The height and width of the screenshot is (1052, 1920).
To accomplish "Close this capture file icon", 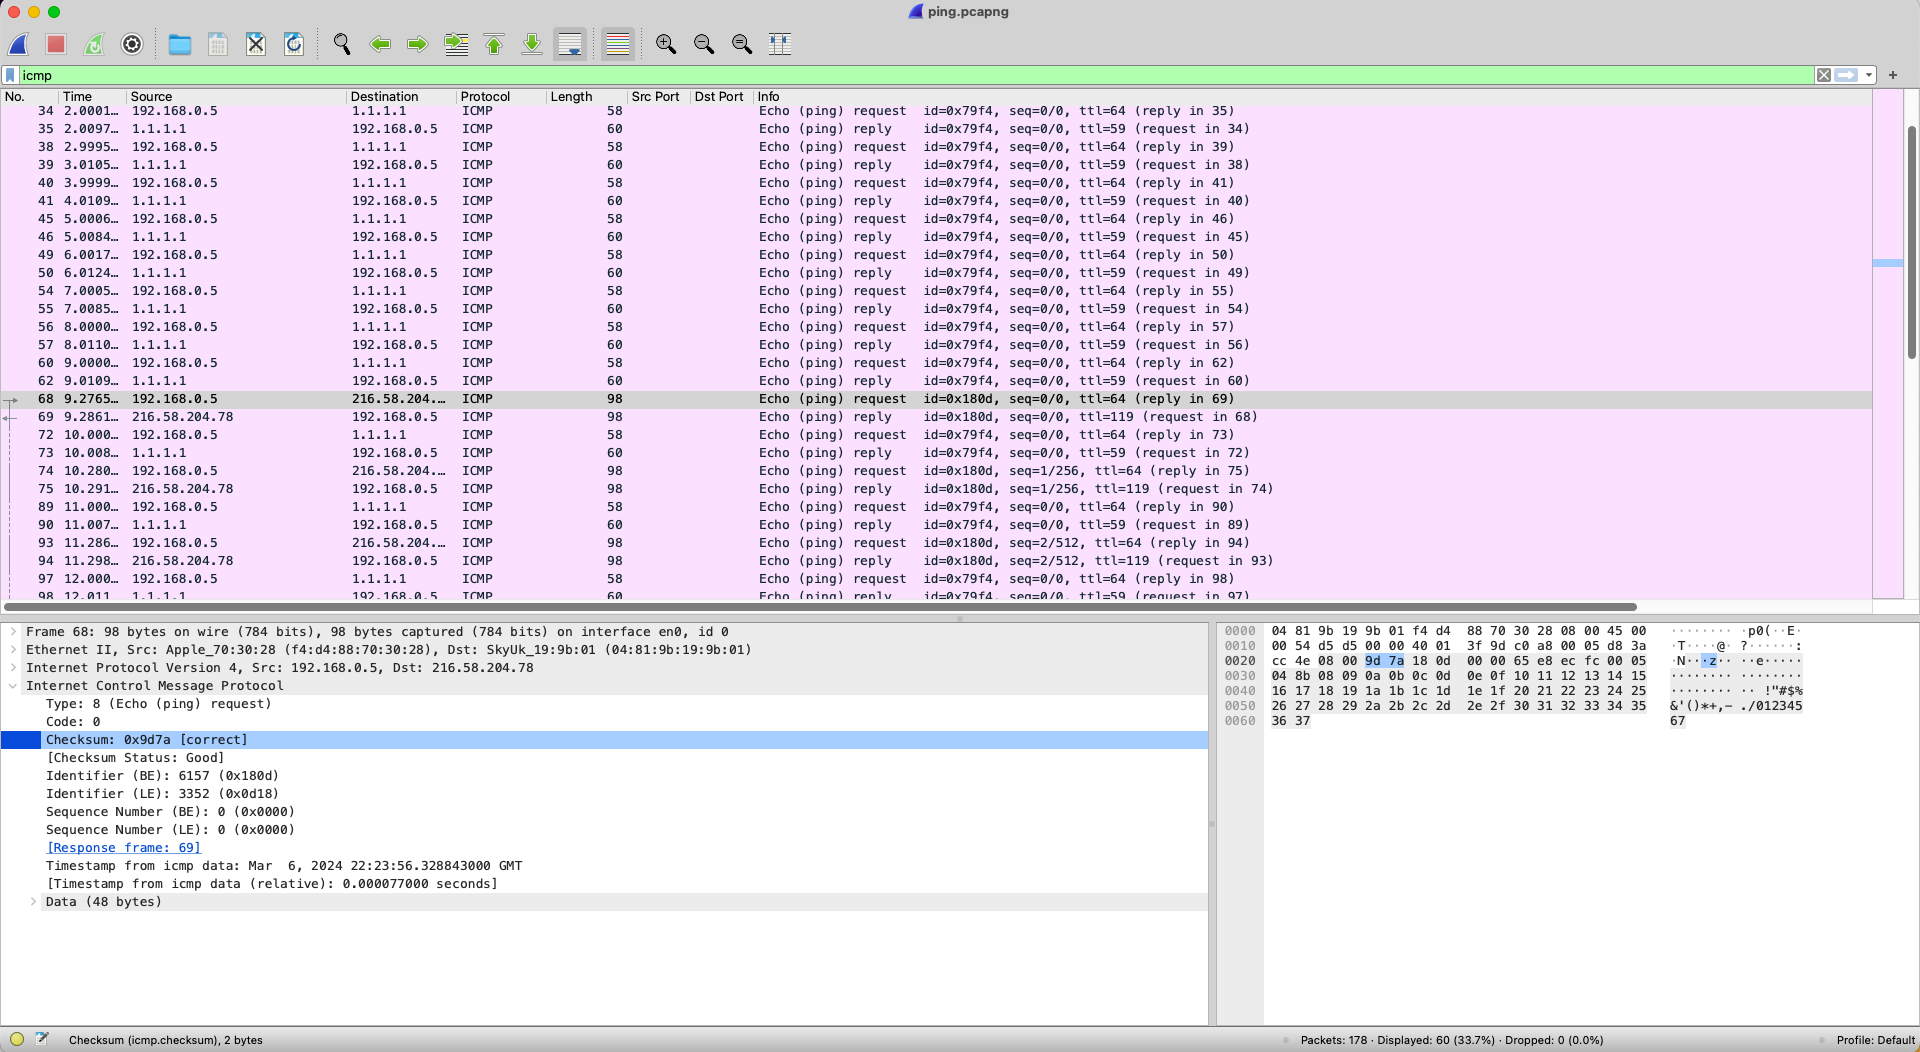I will tap(256, 44).
